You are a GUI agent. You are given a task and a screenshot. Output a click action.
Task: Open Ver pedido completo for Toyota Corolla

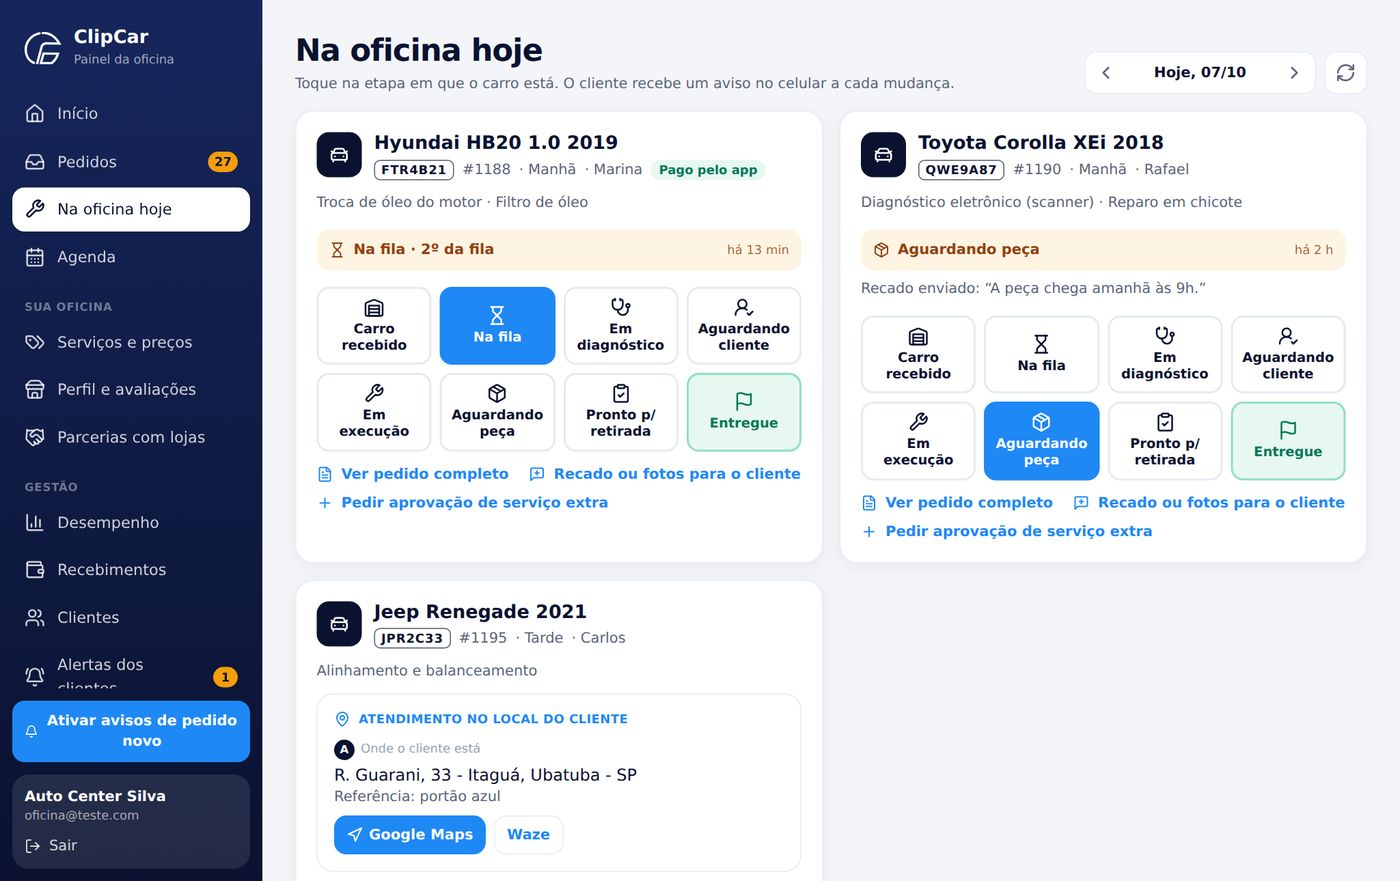pyautogui.click(x=957, y=503)
